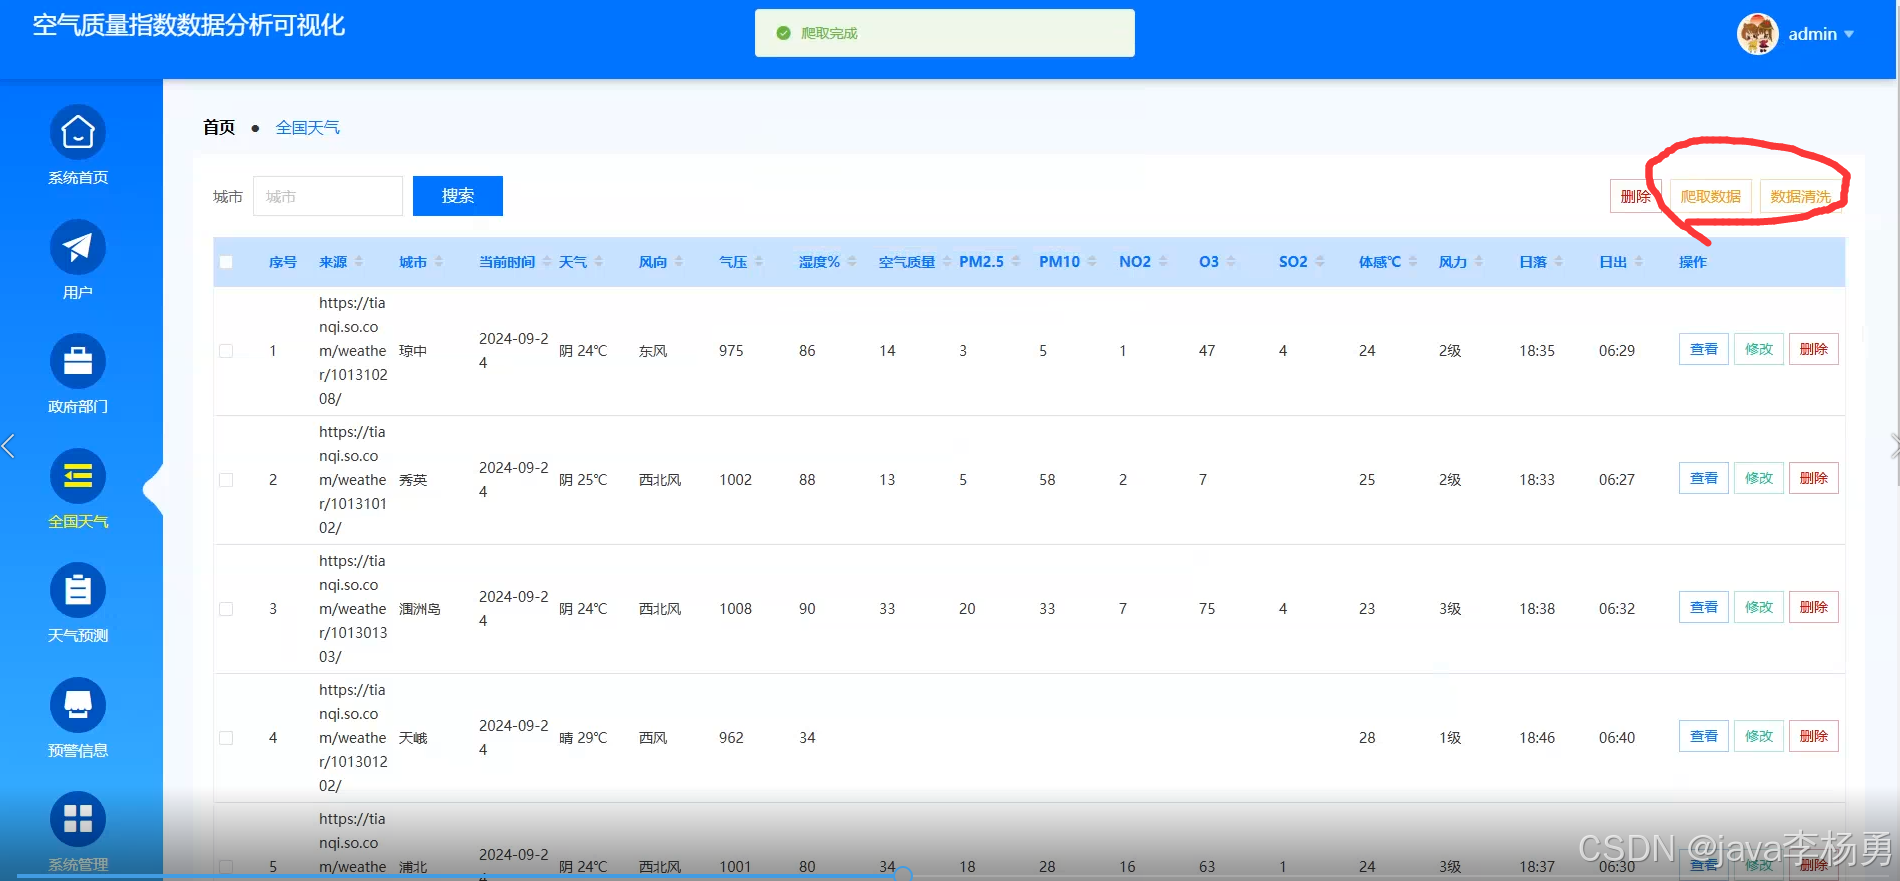
Task: Sort by 来源 column arrows
Action: click(x=359, y=262)
